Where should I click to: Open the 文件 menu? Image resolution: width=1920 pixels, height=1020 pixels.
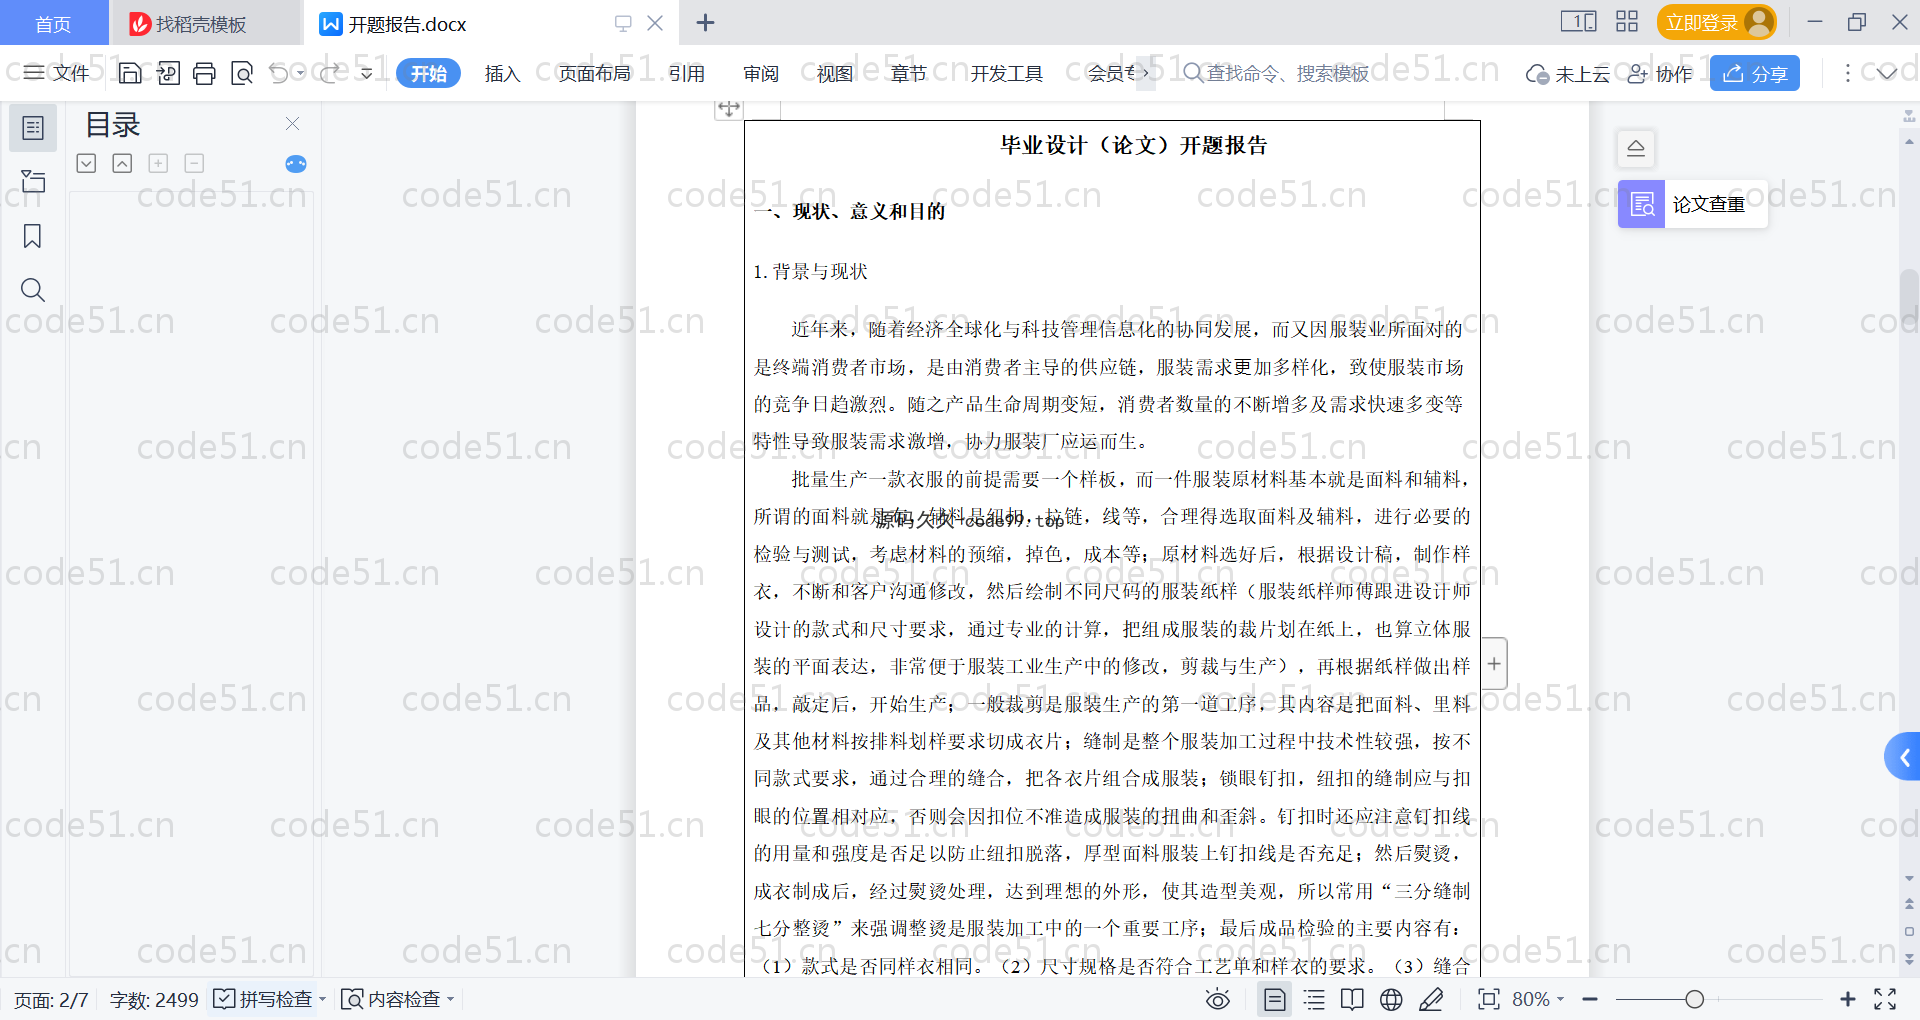point(57,73)
